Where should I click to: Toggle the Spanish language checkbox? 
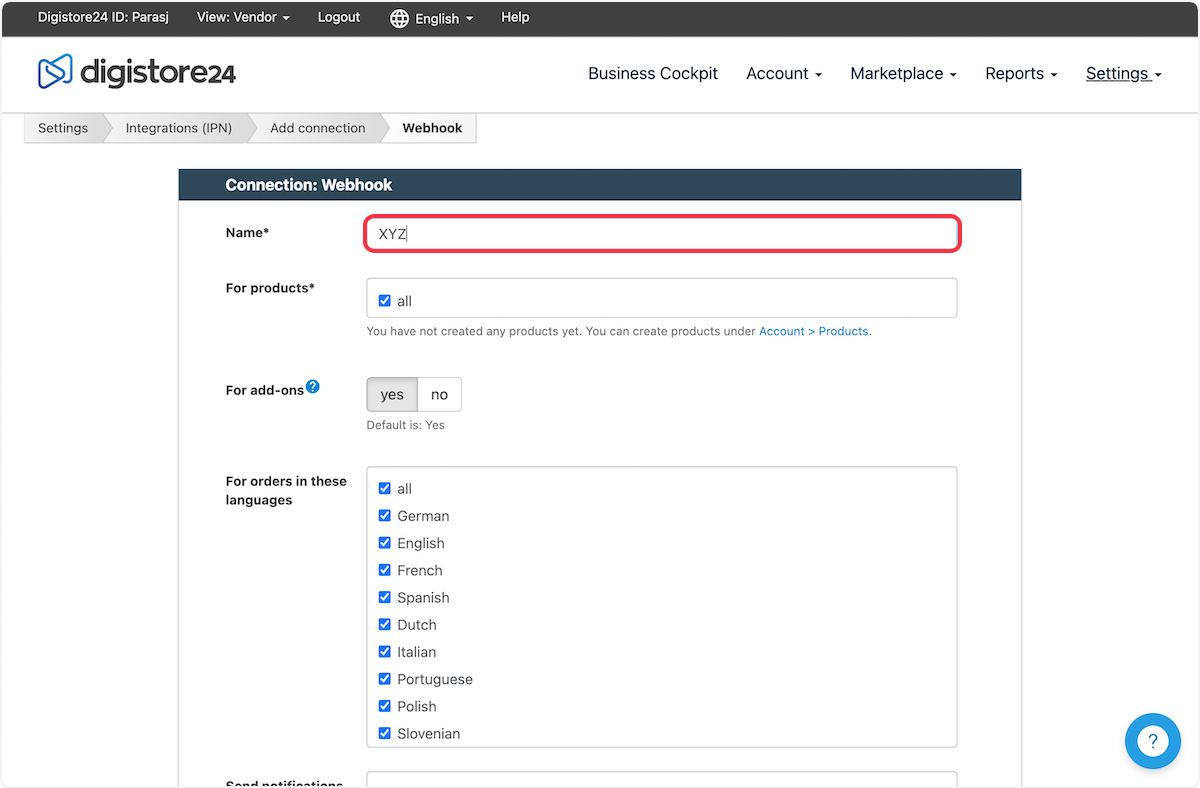click(385, 597)
